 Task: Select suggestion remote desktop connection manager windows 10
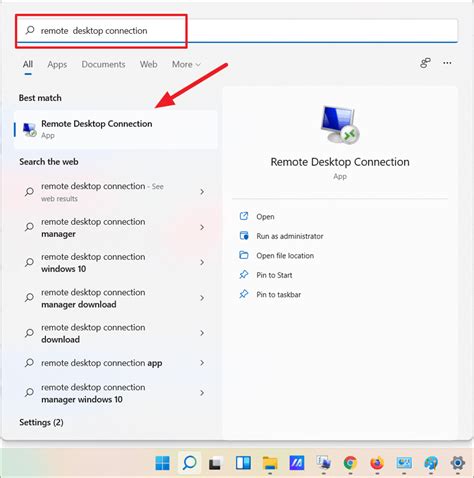click(x=93, y=393)
